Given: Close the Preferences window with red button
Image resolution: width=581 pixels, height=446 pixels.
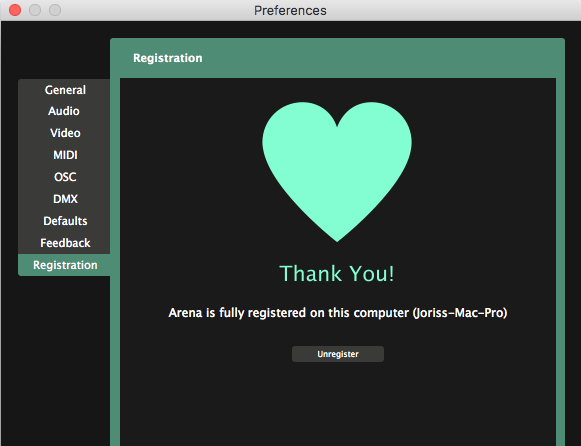Looking at the screenshot, I should tap(15, 10).
